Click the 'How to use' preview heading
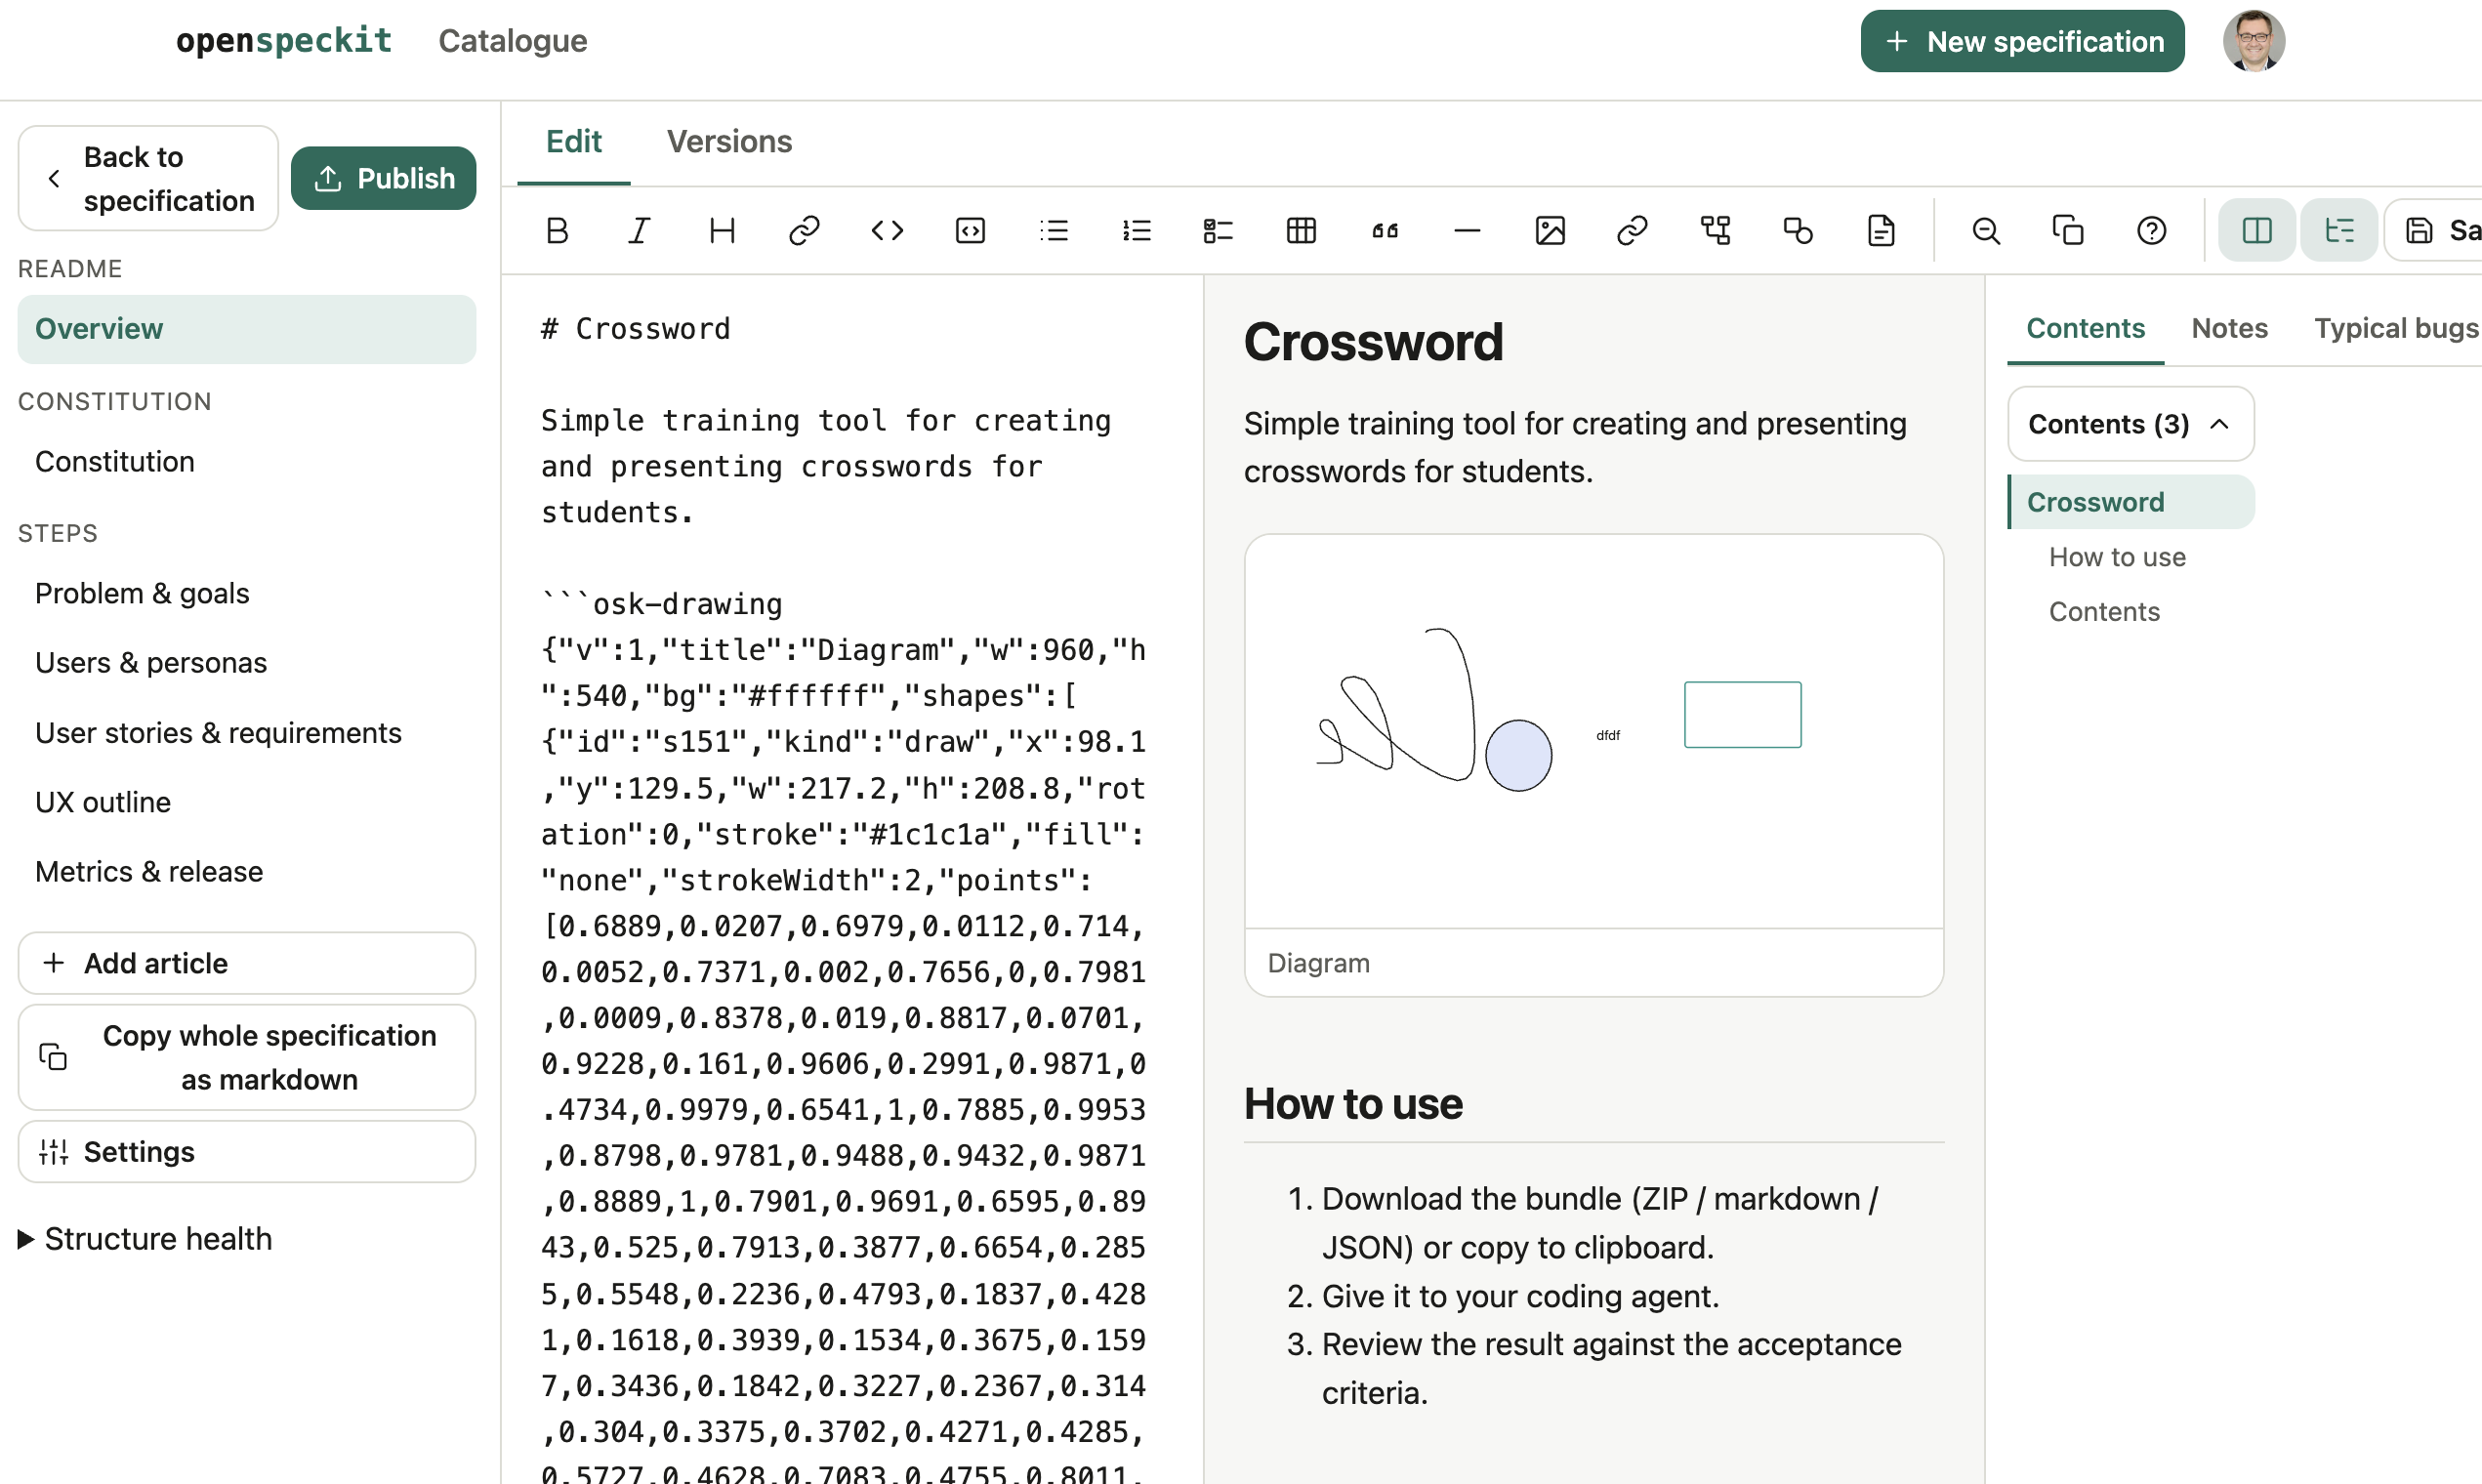2482x1484 pixels. click(1353, 1104)
